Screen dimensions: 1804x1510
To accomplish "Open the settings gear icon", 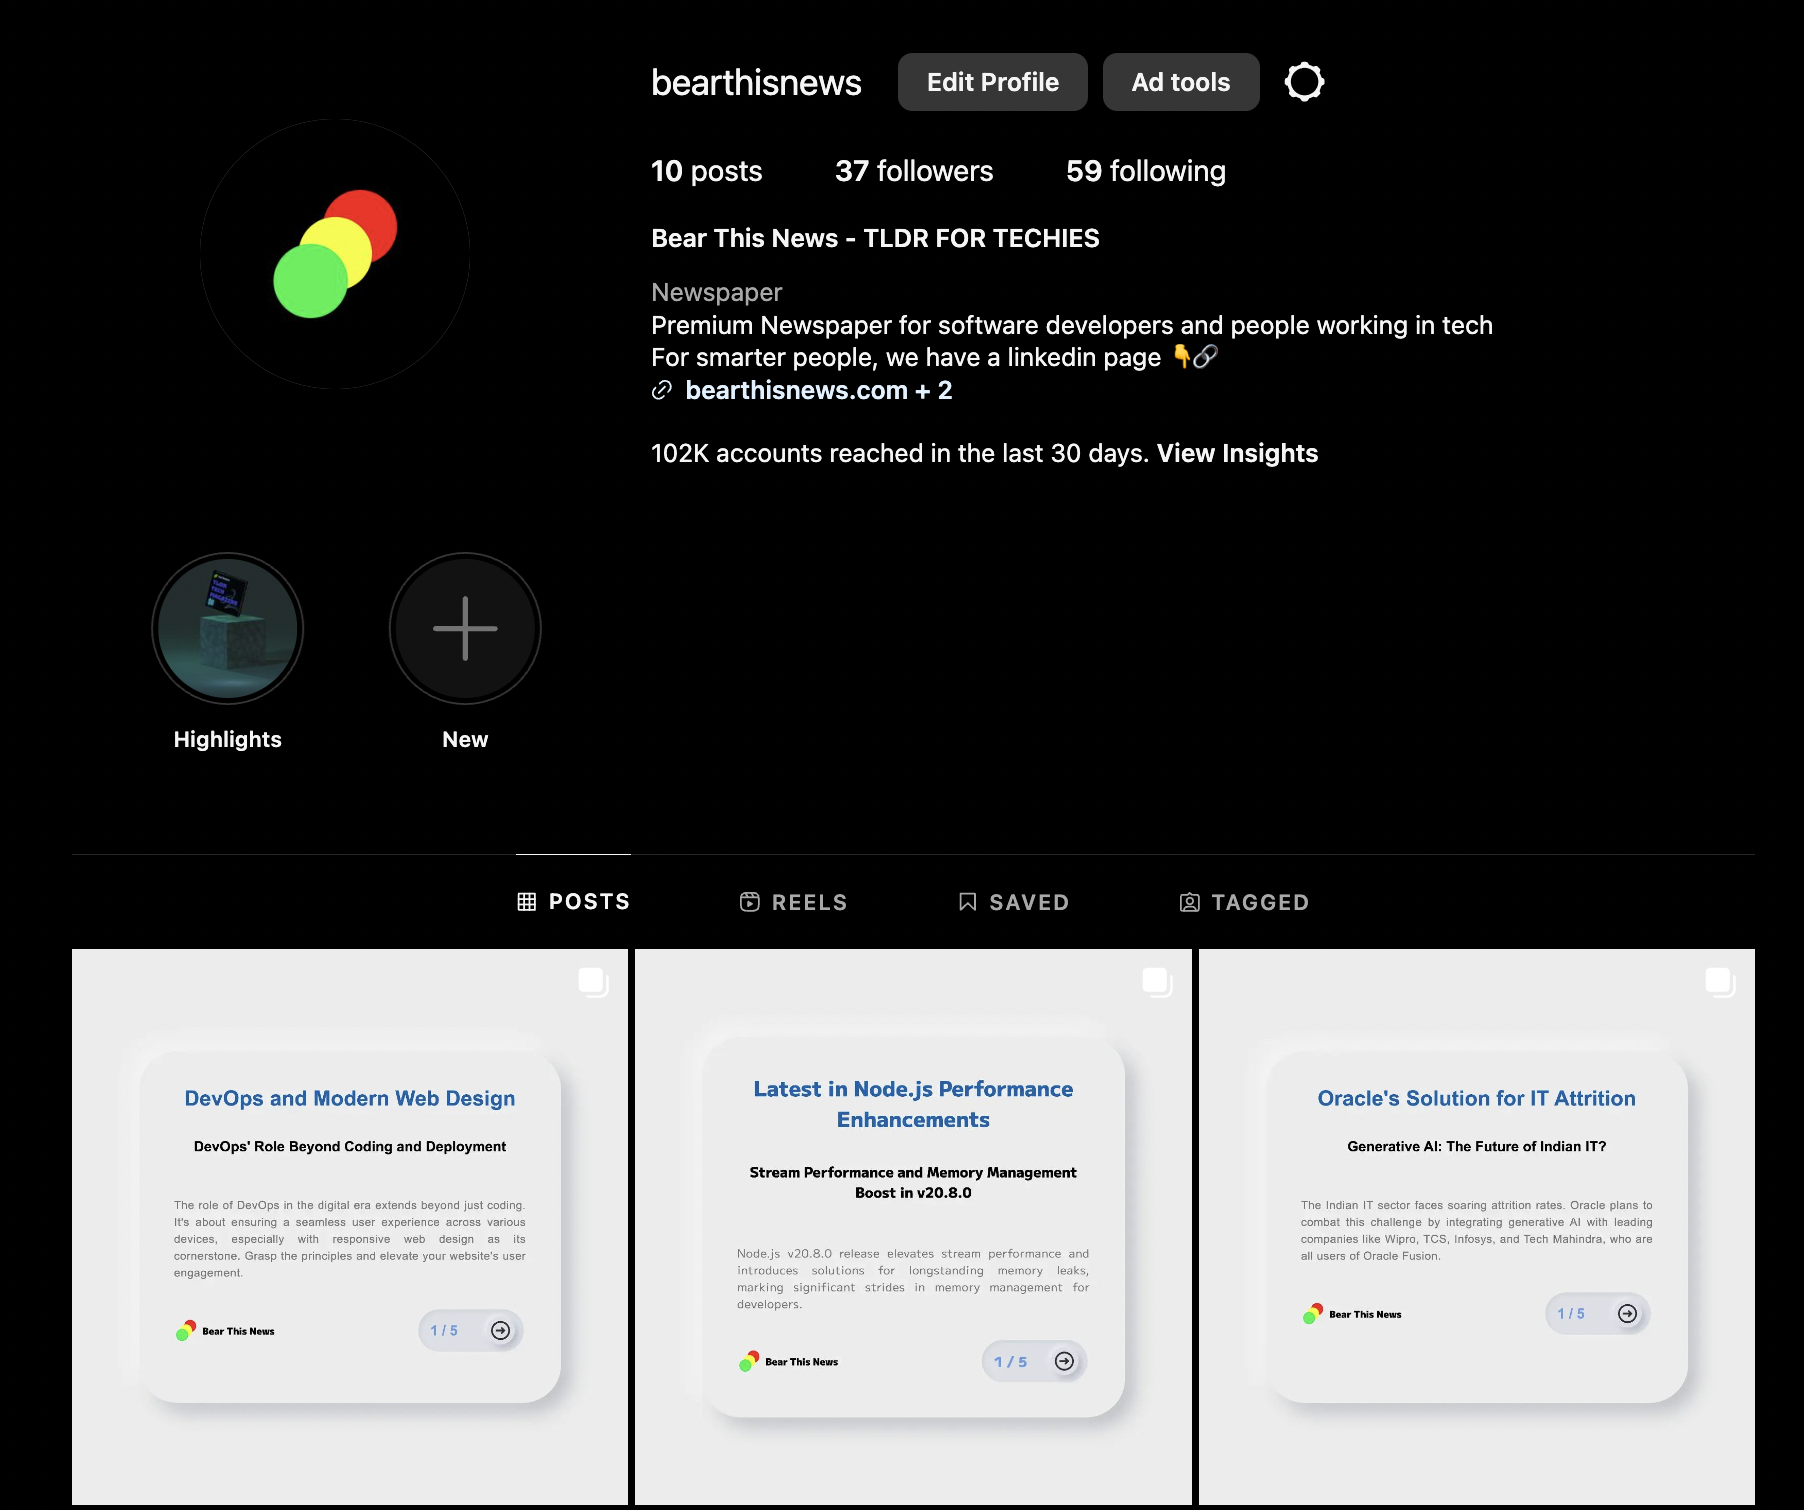I will [x=1304, y=82].
